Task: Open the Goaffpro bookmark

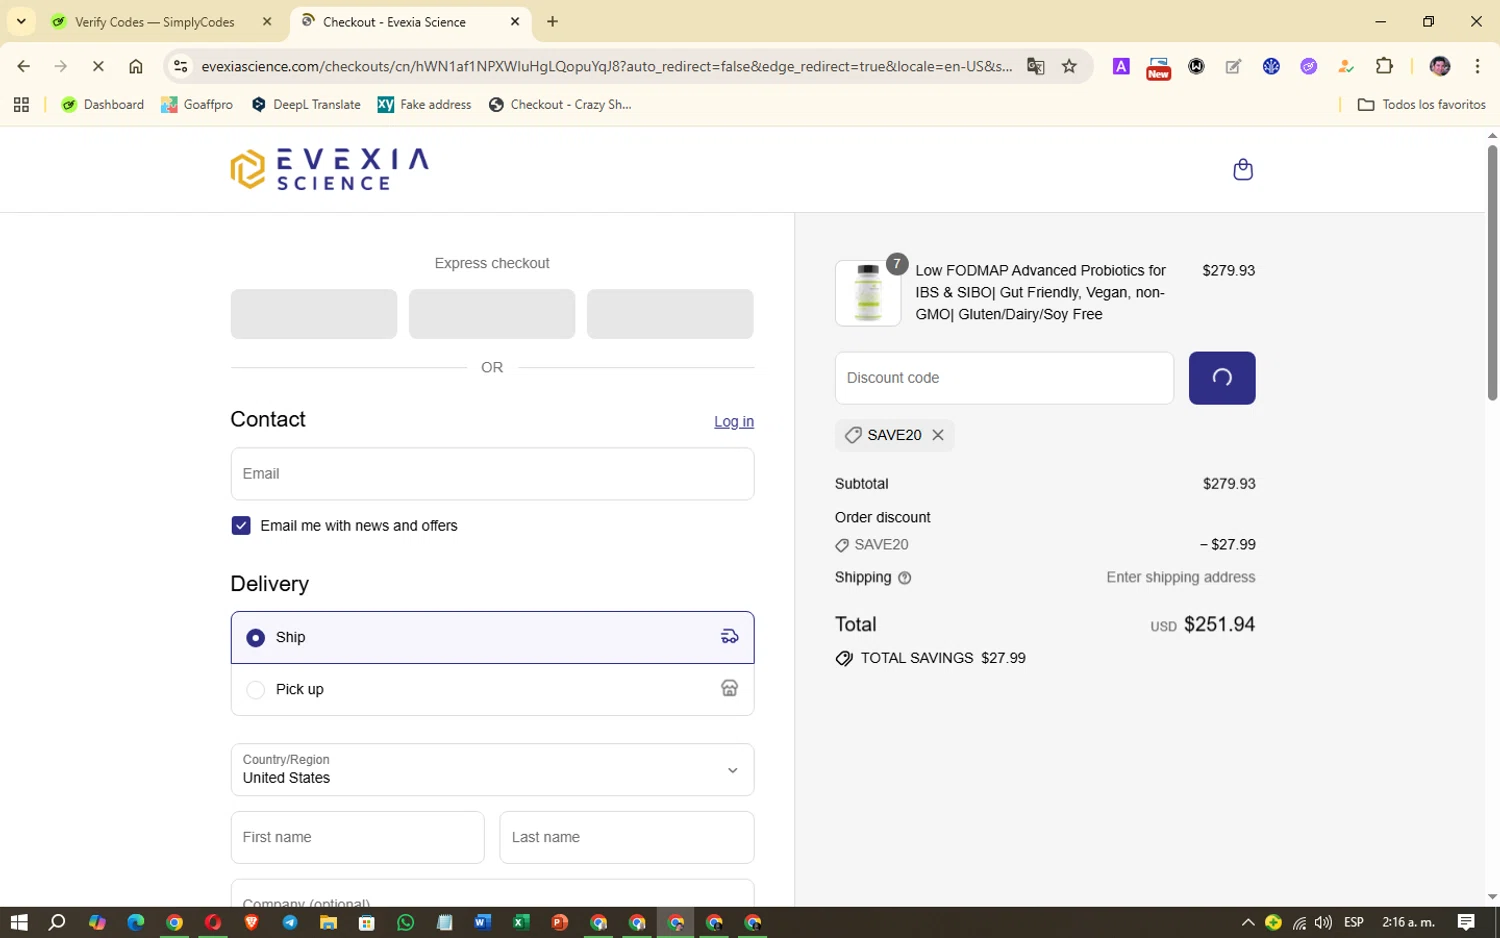Action: click(x=197, y=105)
